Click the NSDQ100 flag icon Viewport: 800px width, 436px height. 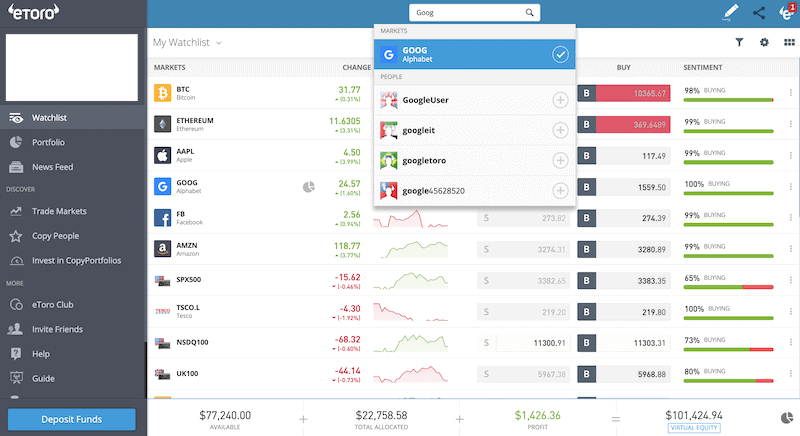163,343
